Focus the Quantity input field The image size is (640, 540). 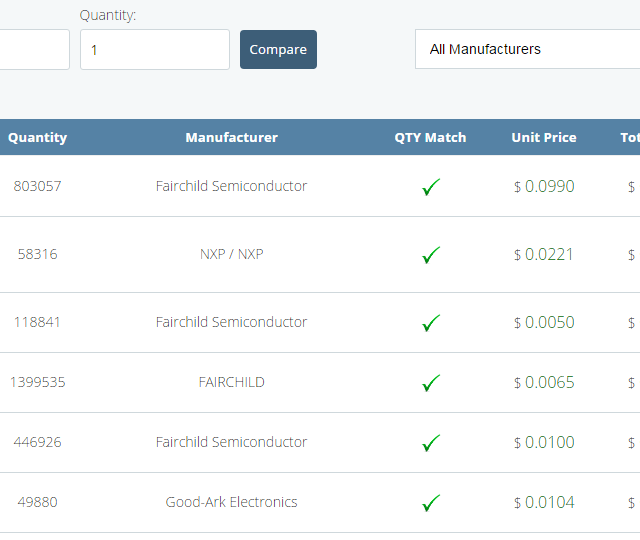click(155, 49)
